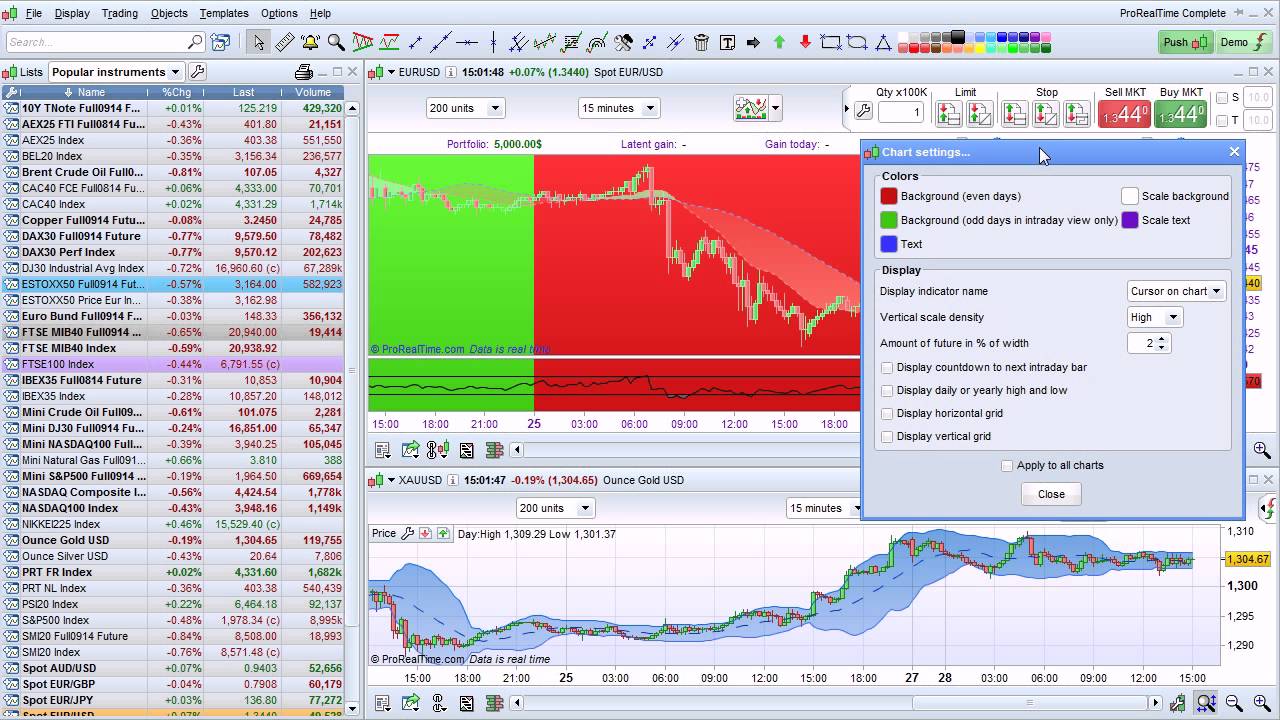Sort list by the %Chg column header
This screenshot has width=1280, height=720.
coord(177,92)
